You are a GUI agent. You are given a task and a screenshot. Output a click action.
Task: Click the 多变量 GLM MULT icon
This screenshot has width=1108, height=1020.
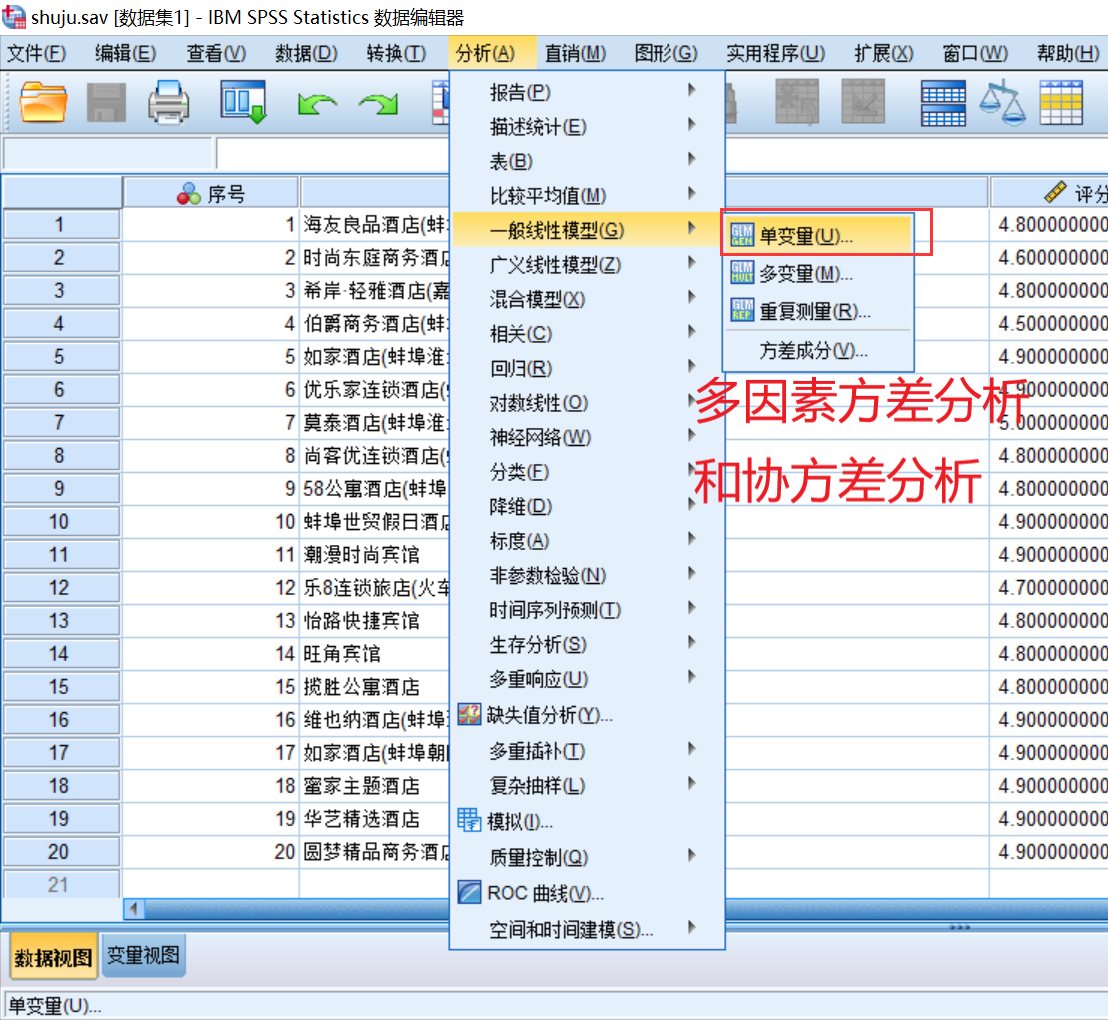742,272
